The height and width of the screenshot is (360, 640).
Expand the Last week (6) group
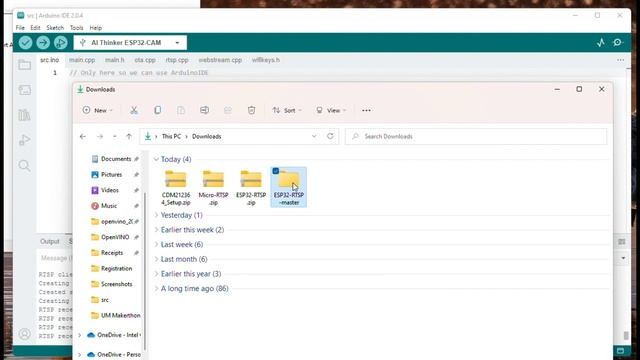tap(156, 244)
